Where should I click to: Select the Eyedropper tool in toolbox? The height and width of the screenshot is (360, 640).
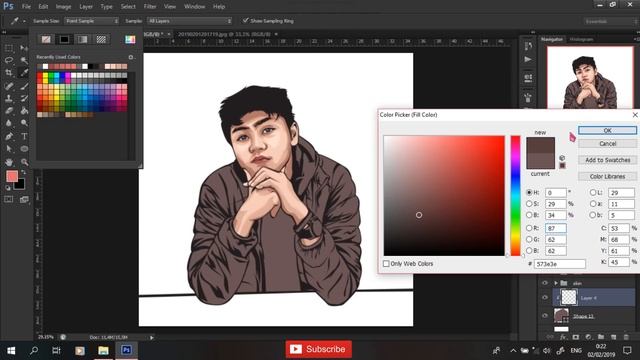(24, 73)
